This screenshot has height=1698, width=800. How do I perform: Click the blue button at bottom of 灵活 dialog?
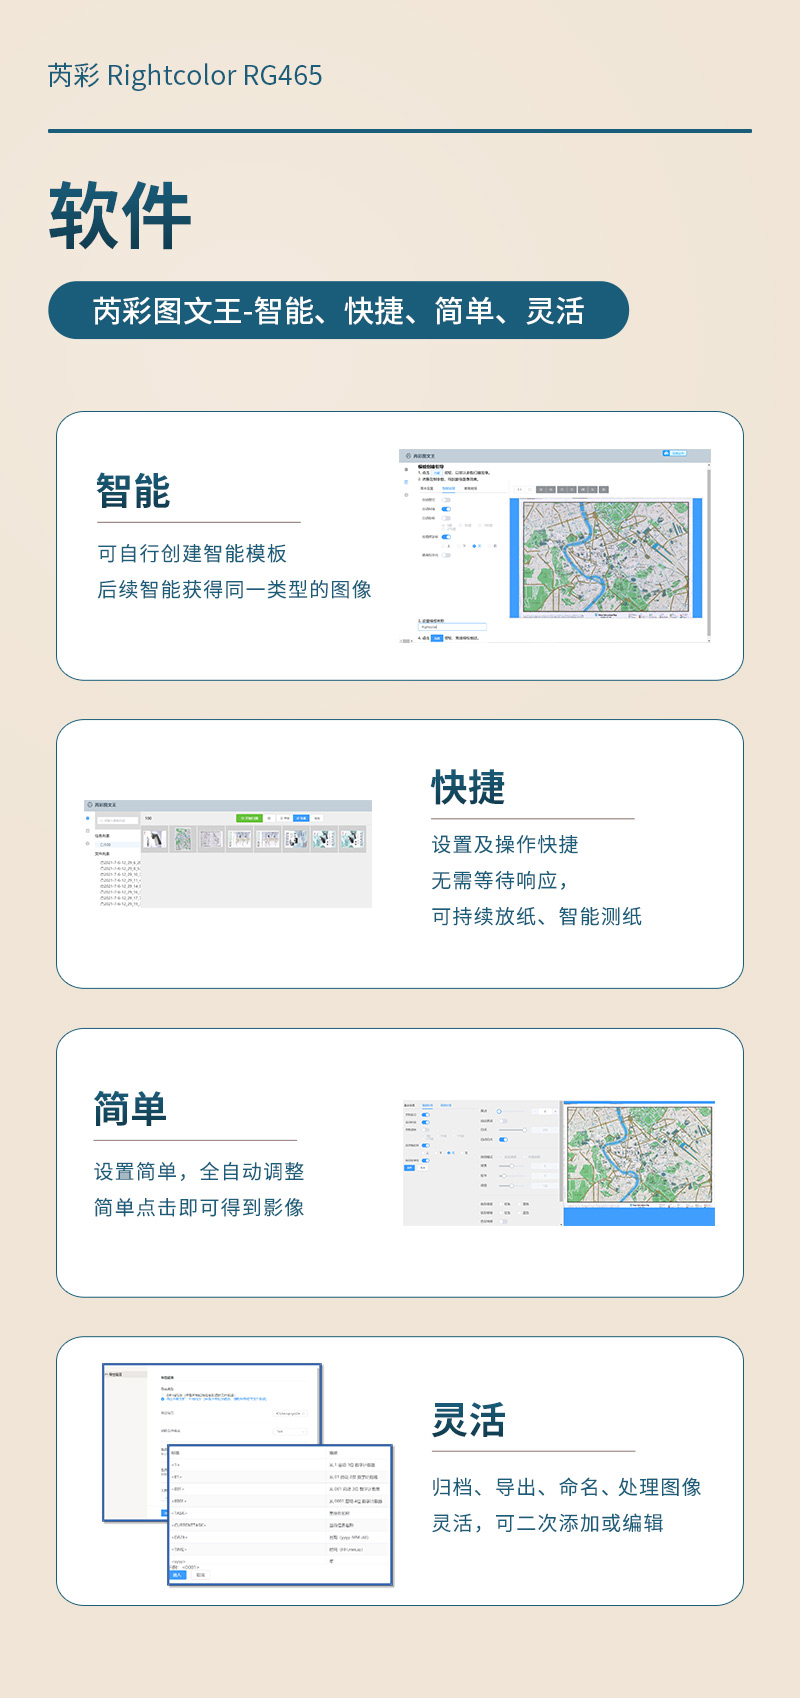point(178,1575)
